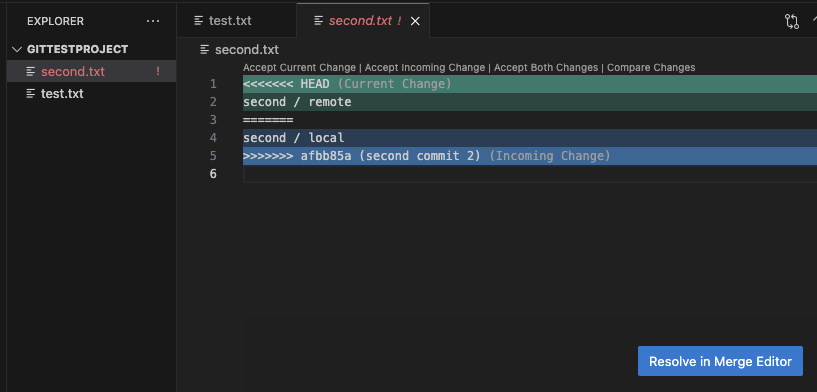Place cursor on empty line 6

pyautogui.click(x=530, y=174)
